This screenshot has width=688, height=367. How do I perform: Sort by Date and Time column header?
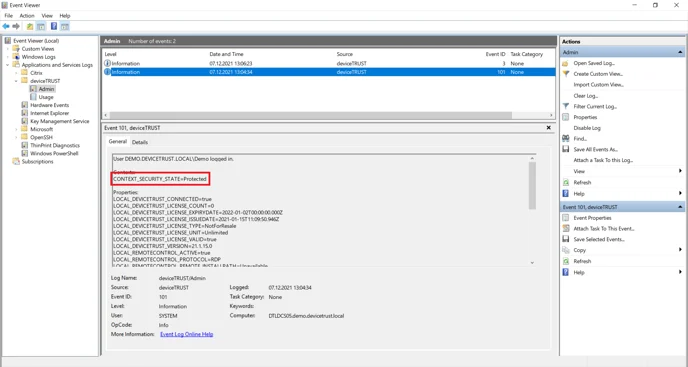(226, 54)
